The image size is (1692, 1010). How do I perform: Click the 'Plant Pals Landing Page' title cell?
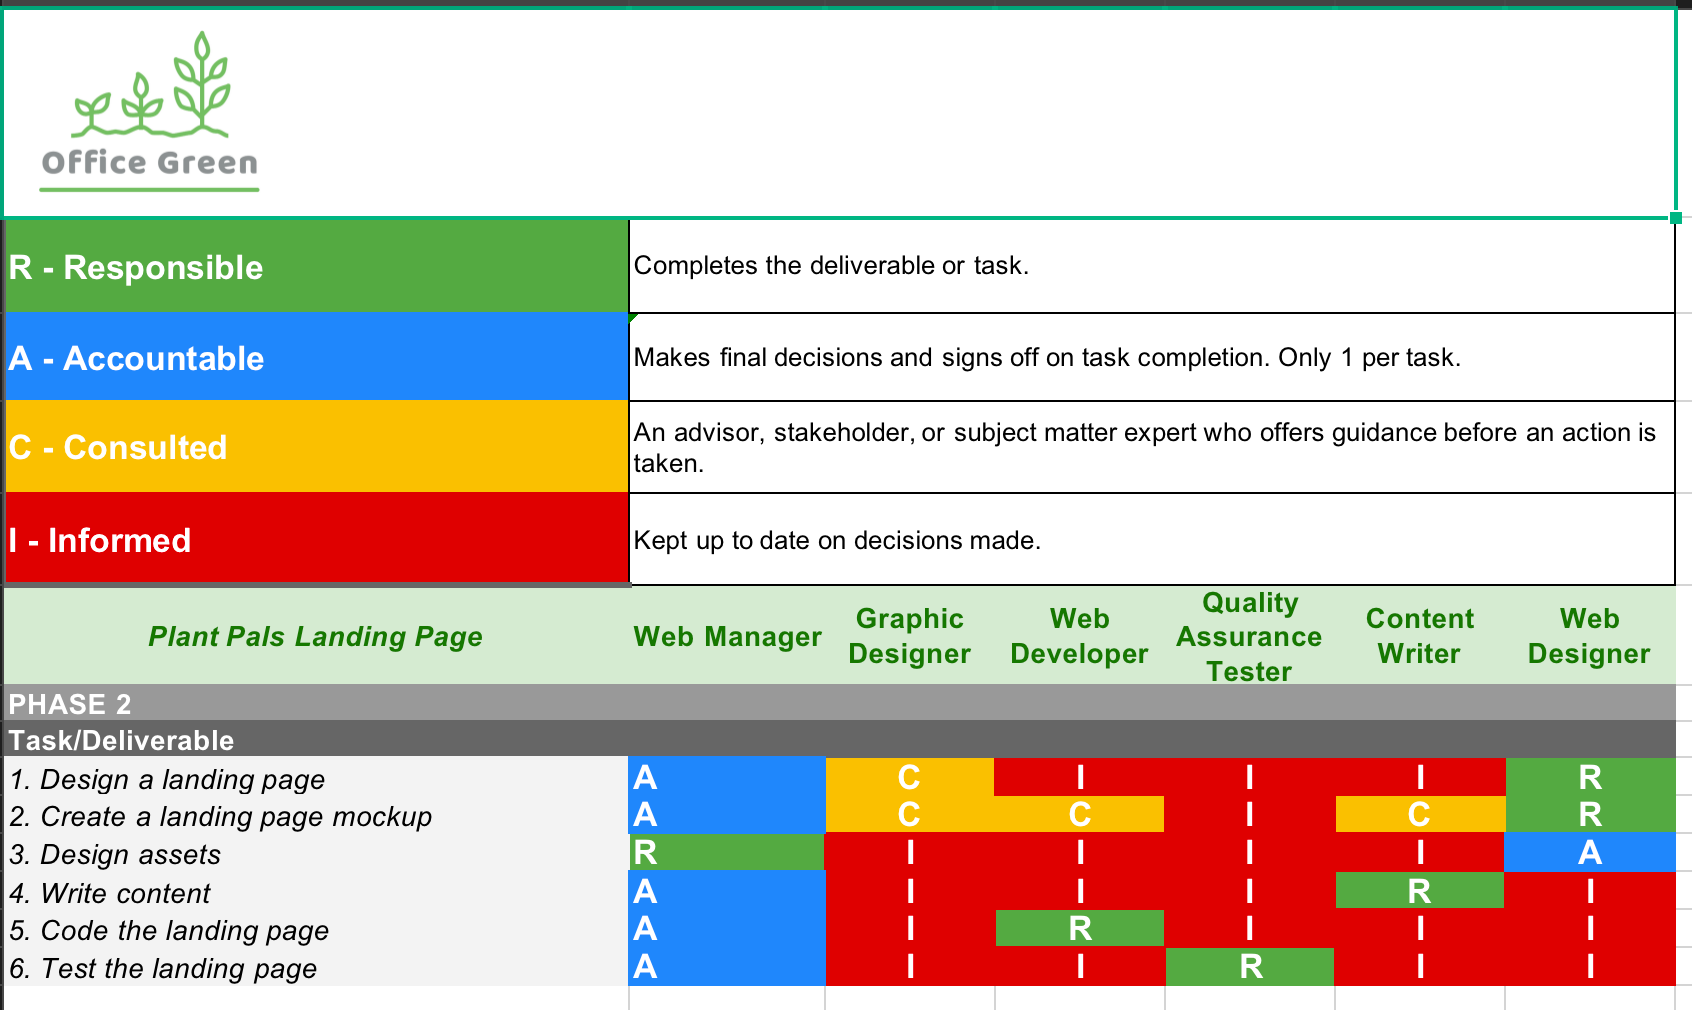[315, 636]
